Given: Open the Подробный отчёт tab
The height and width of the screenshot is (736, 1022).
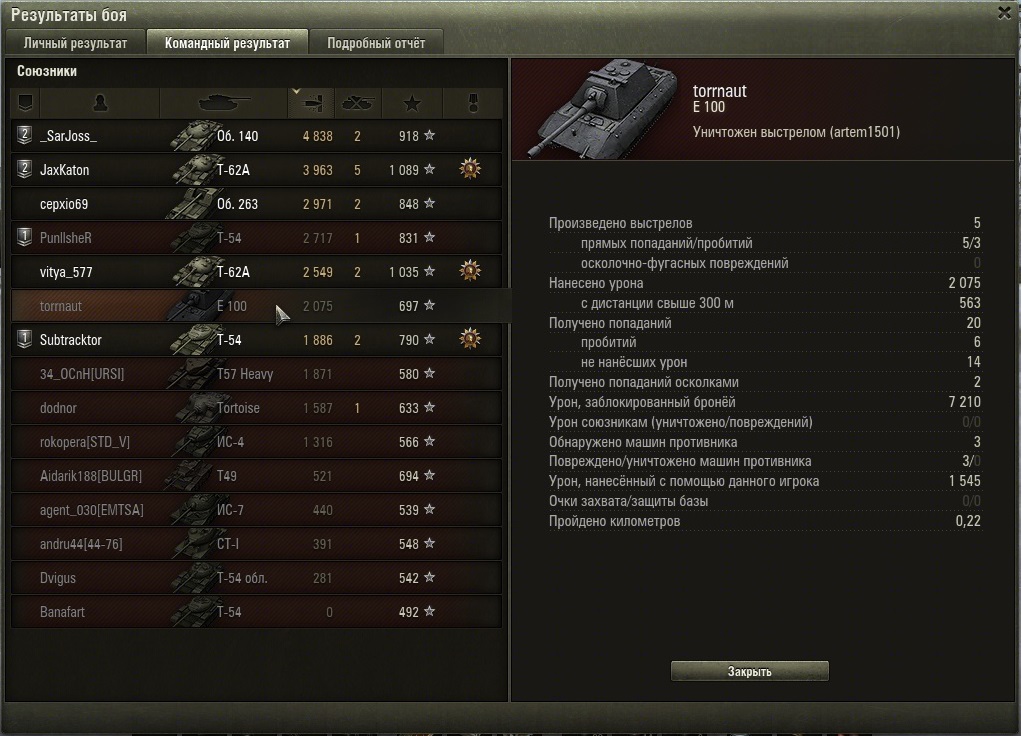Looking at the screenshot, I should pyautogui.click(x=376, y=43).
